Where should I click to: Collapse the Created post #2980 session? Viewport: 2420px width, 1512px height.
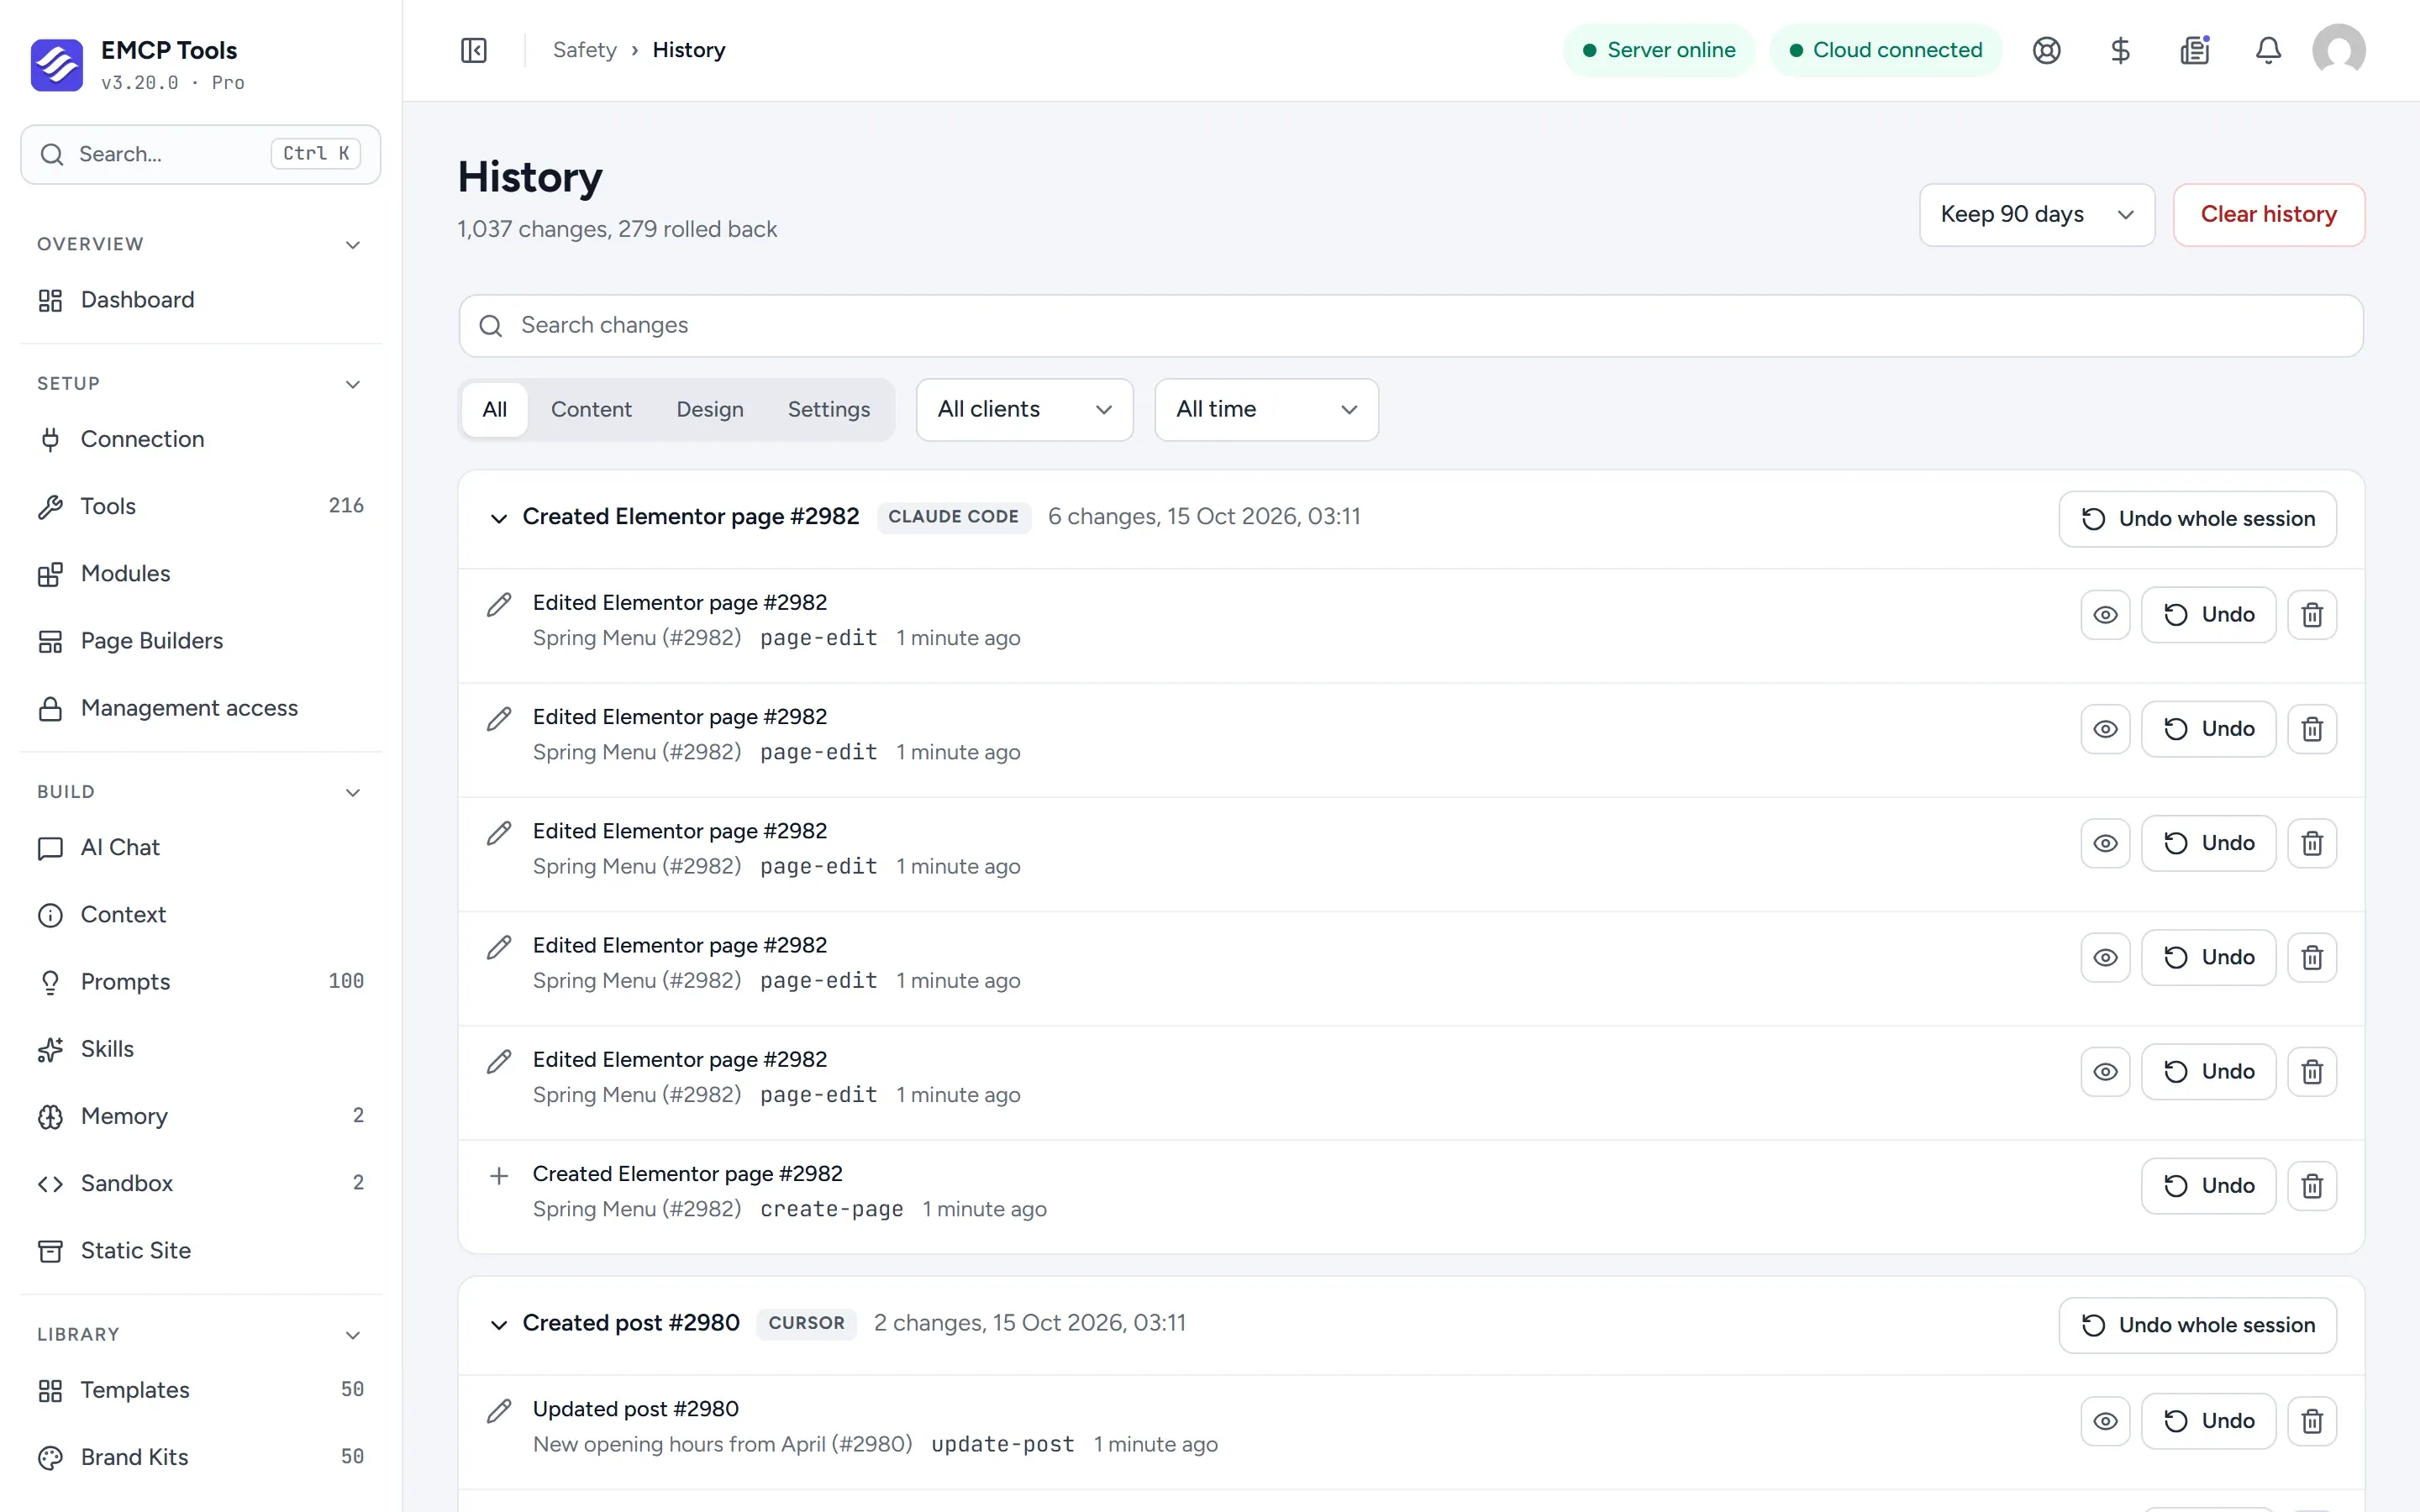click(x=498, y=1325)
